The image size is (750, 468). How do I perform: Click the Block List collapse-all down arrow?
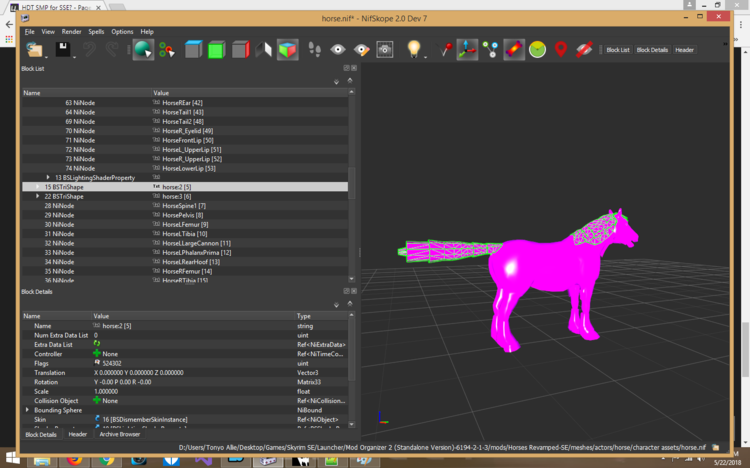pos(336,82)
